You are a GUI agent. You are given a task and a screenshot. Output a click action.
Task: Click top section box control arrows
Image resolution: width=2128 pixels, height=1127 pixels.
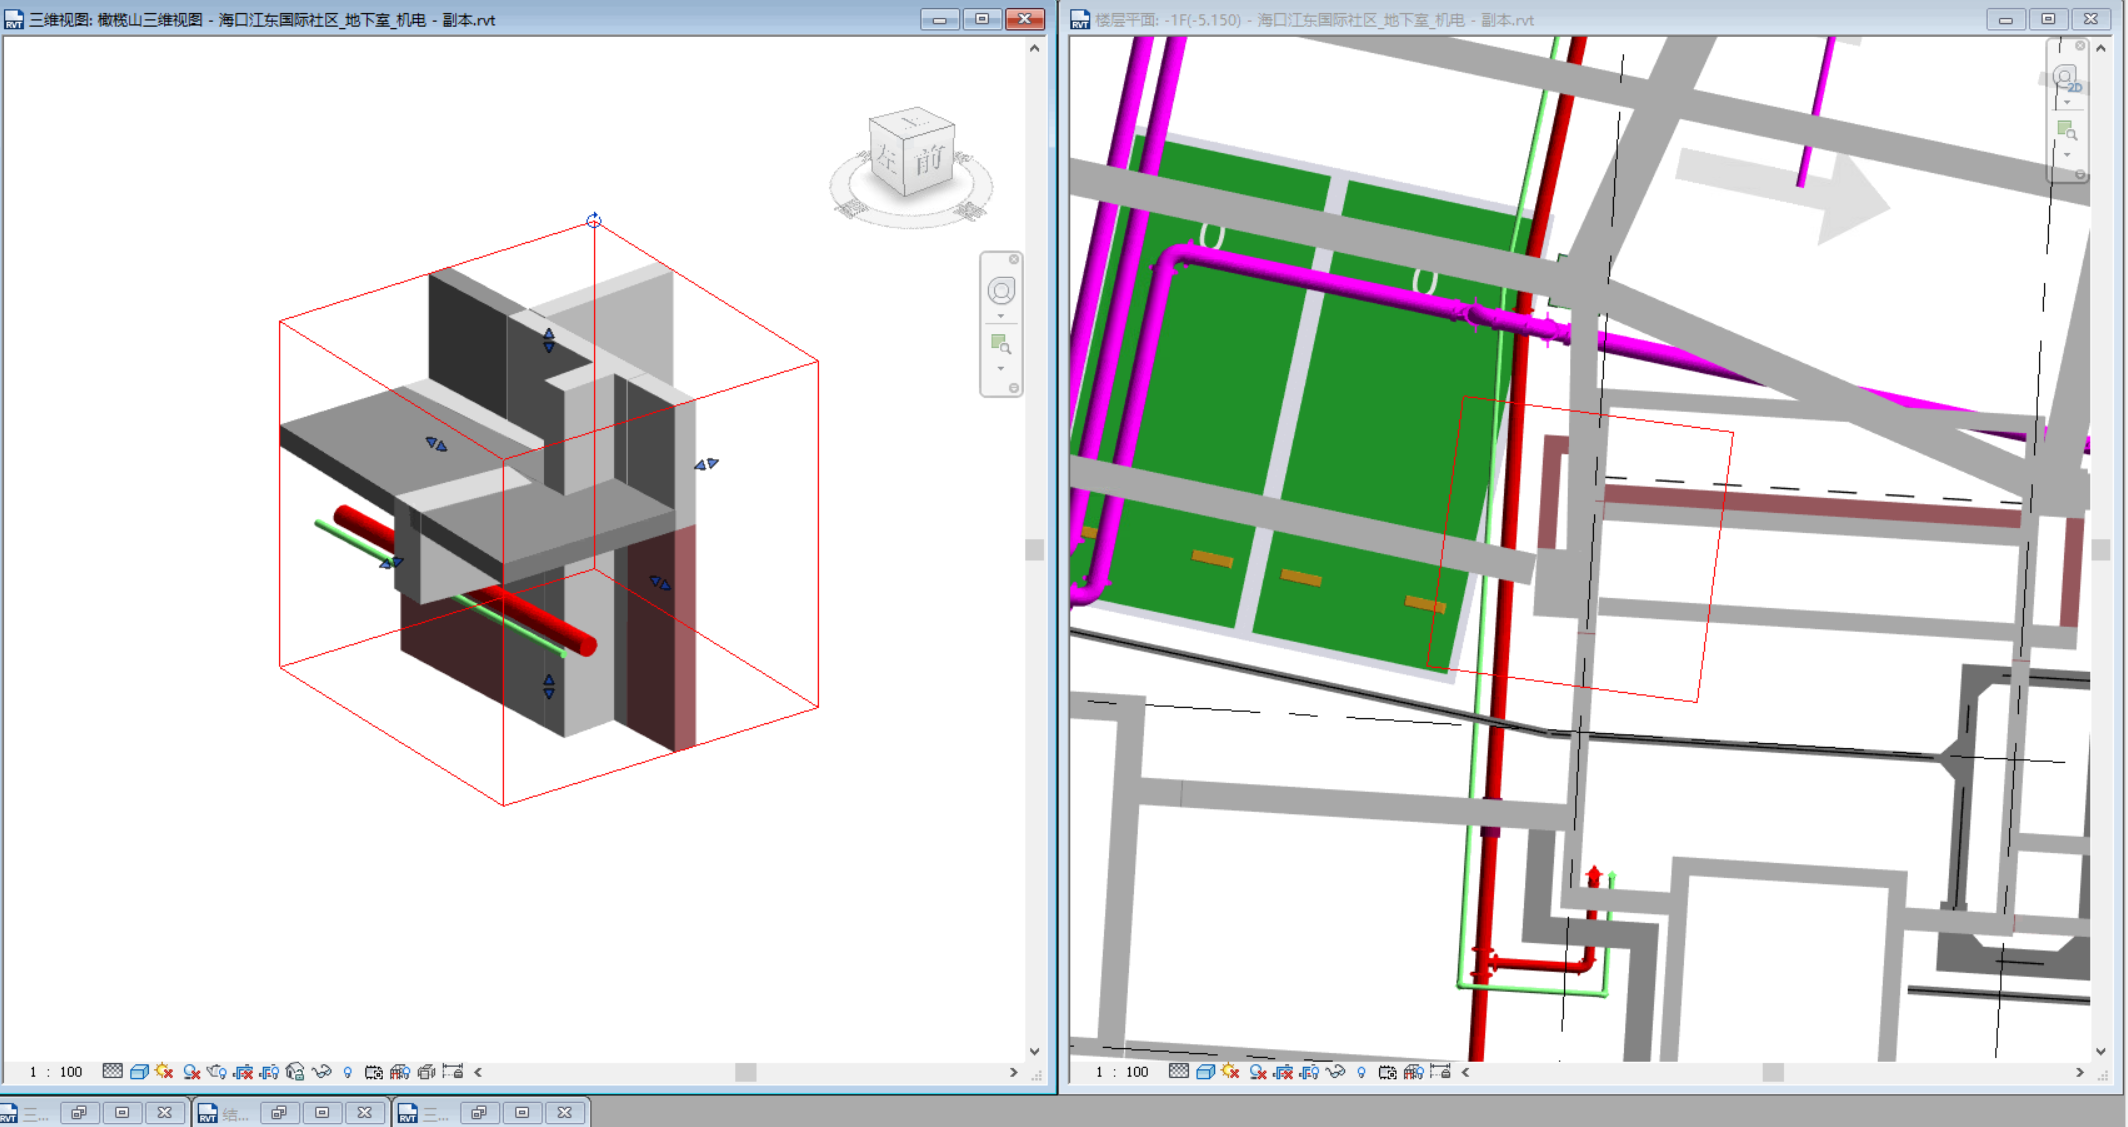(549, 340)
